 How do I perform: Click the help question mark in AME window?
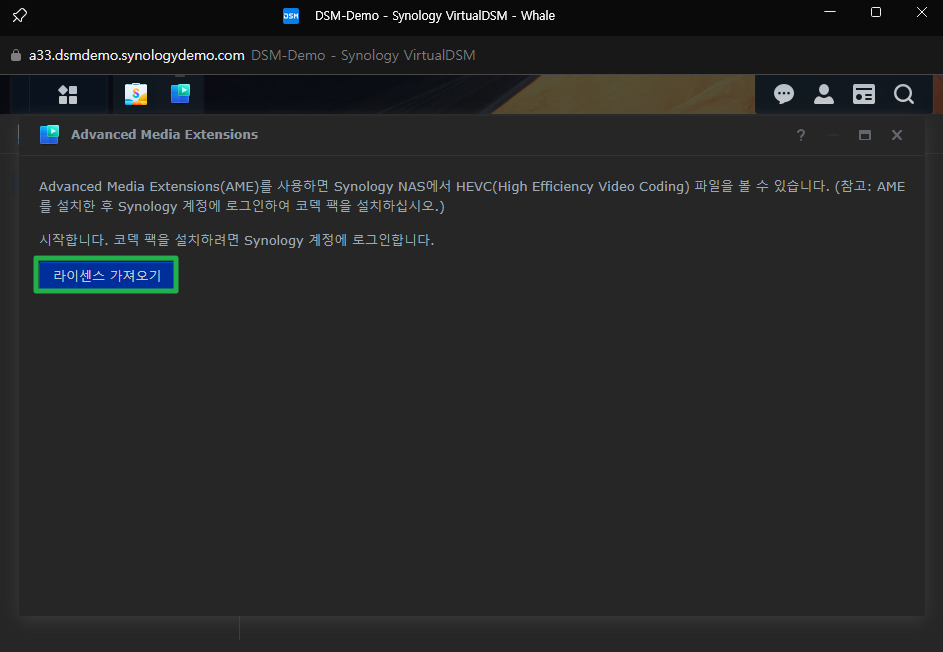pos(801,135)
